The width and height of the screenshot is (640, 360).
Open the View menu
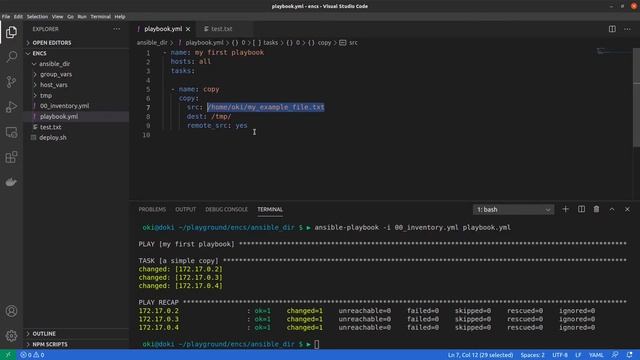pos(57,17)
